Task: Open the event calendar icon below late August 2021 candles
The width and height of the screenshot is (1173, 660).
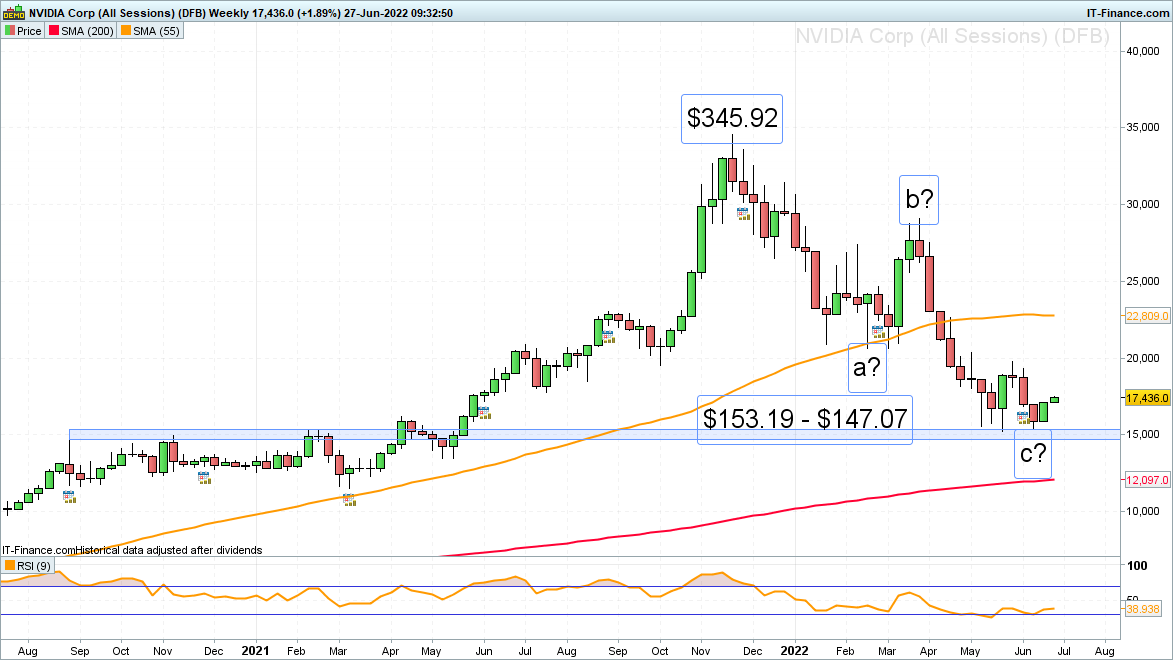Action: [x=608, y=337]
